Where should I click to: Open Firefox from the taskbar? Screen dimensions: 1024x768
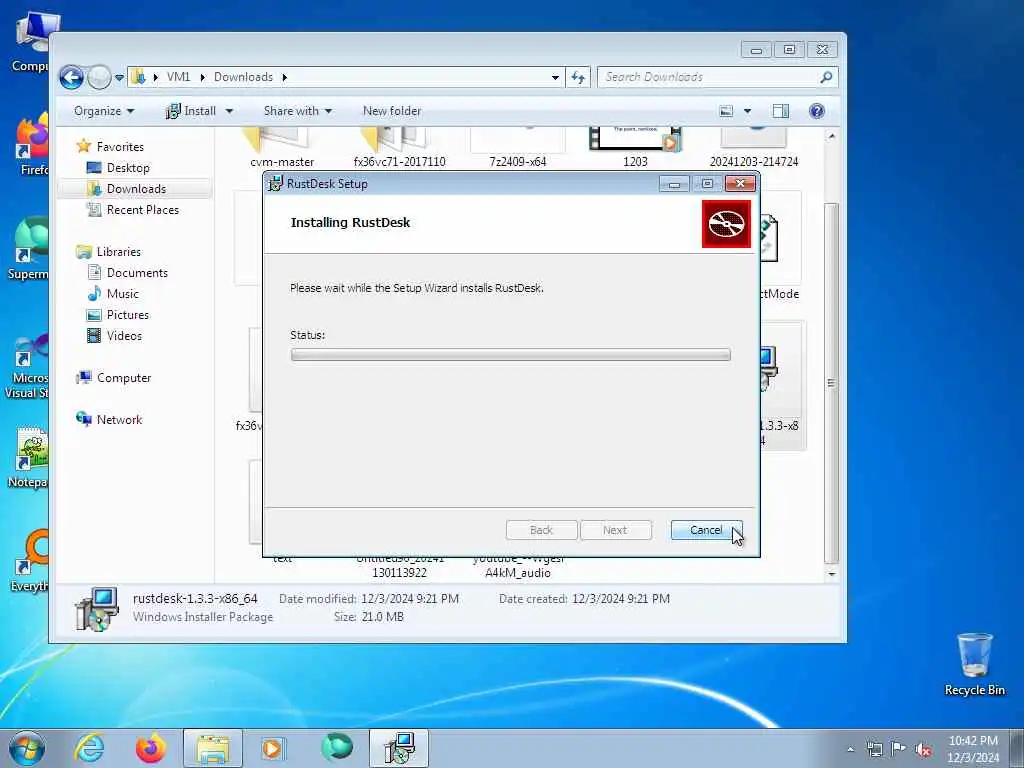[x=151, y=748]
